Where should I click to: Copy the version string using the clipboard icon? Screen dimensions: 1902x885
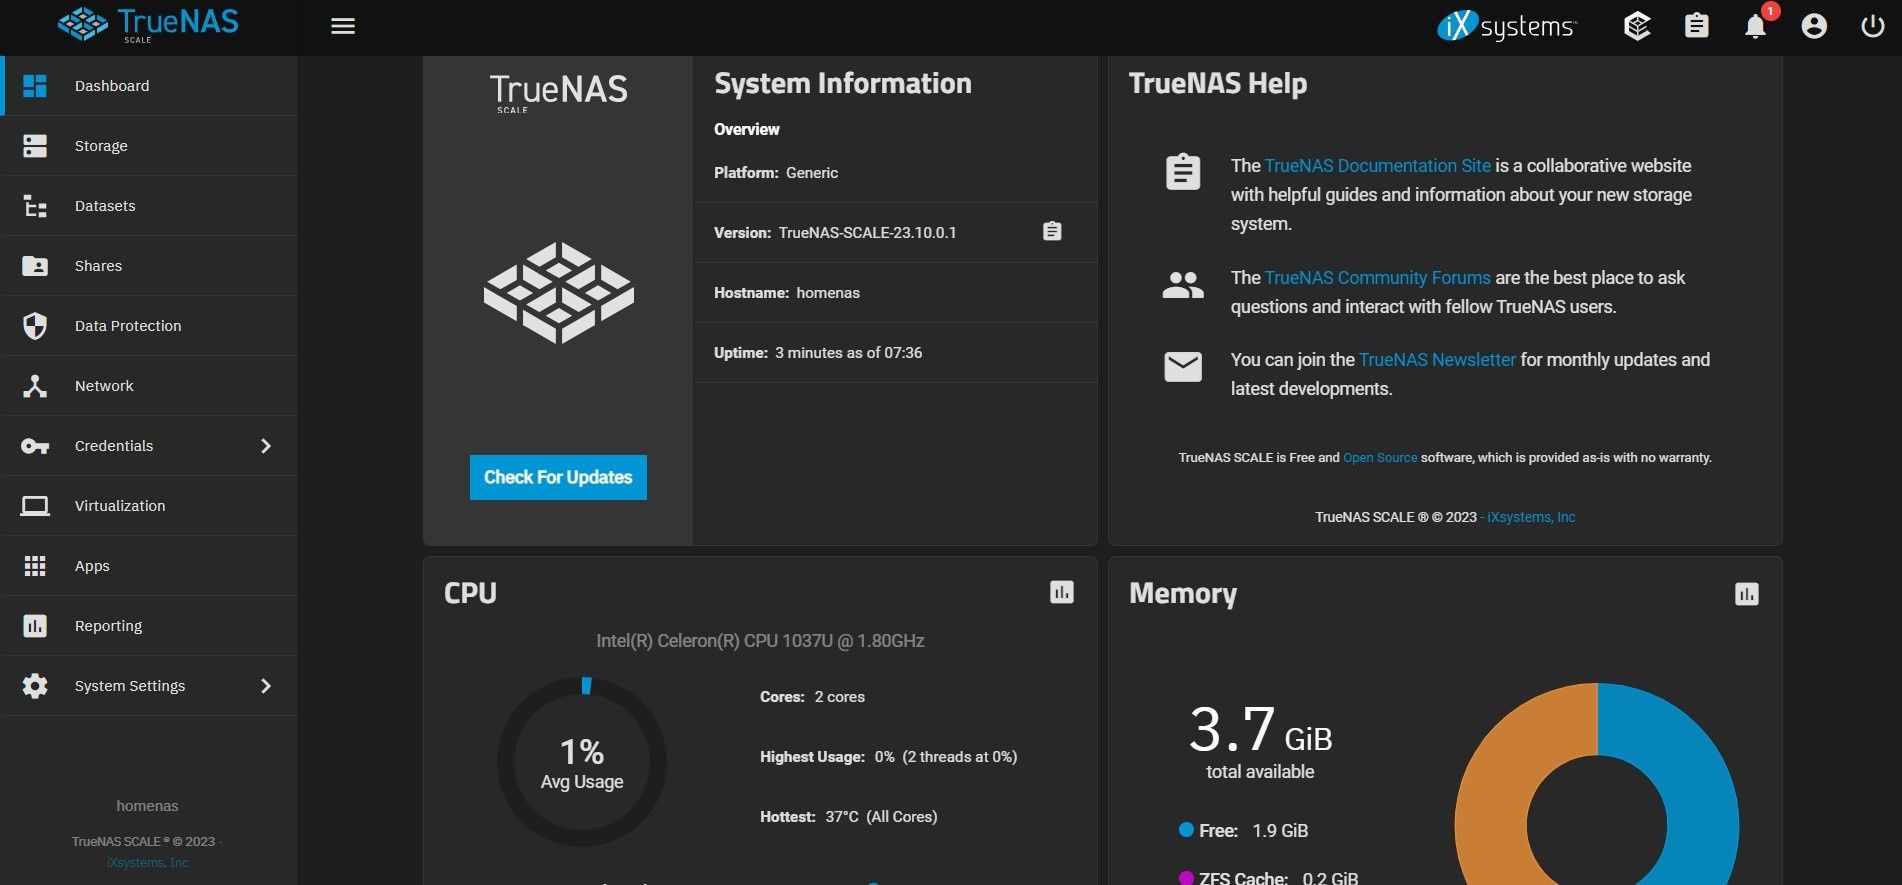(1052, 232)
